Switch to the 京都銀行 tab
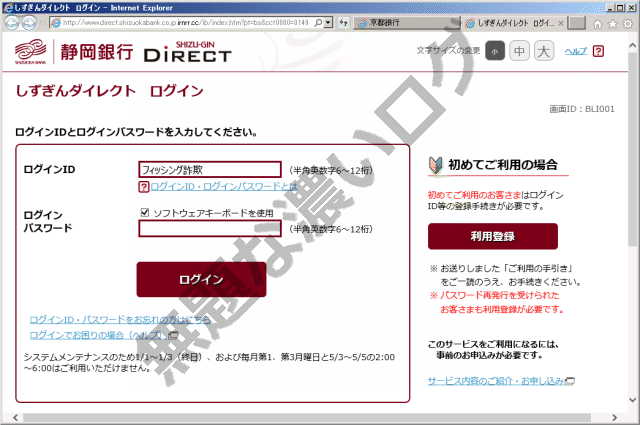Viewport: 640px width, 425px height. pos(406,23)
